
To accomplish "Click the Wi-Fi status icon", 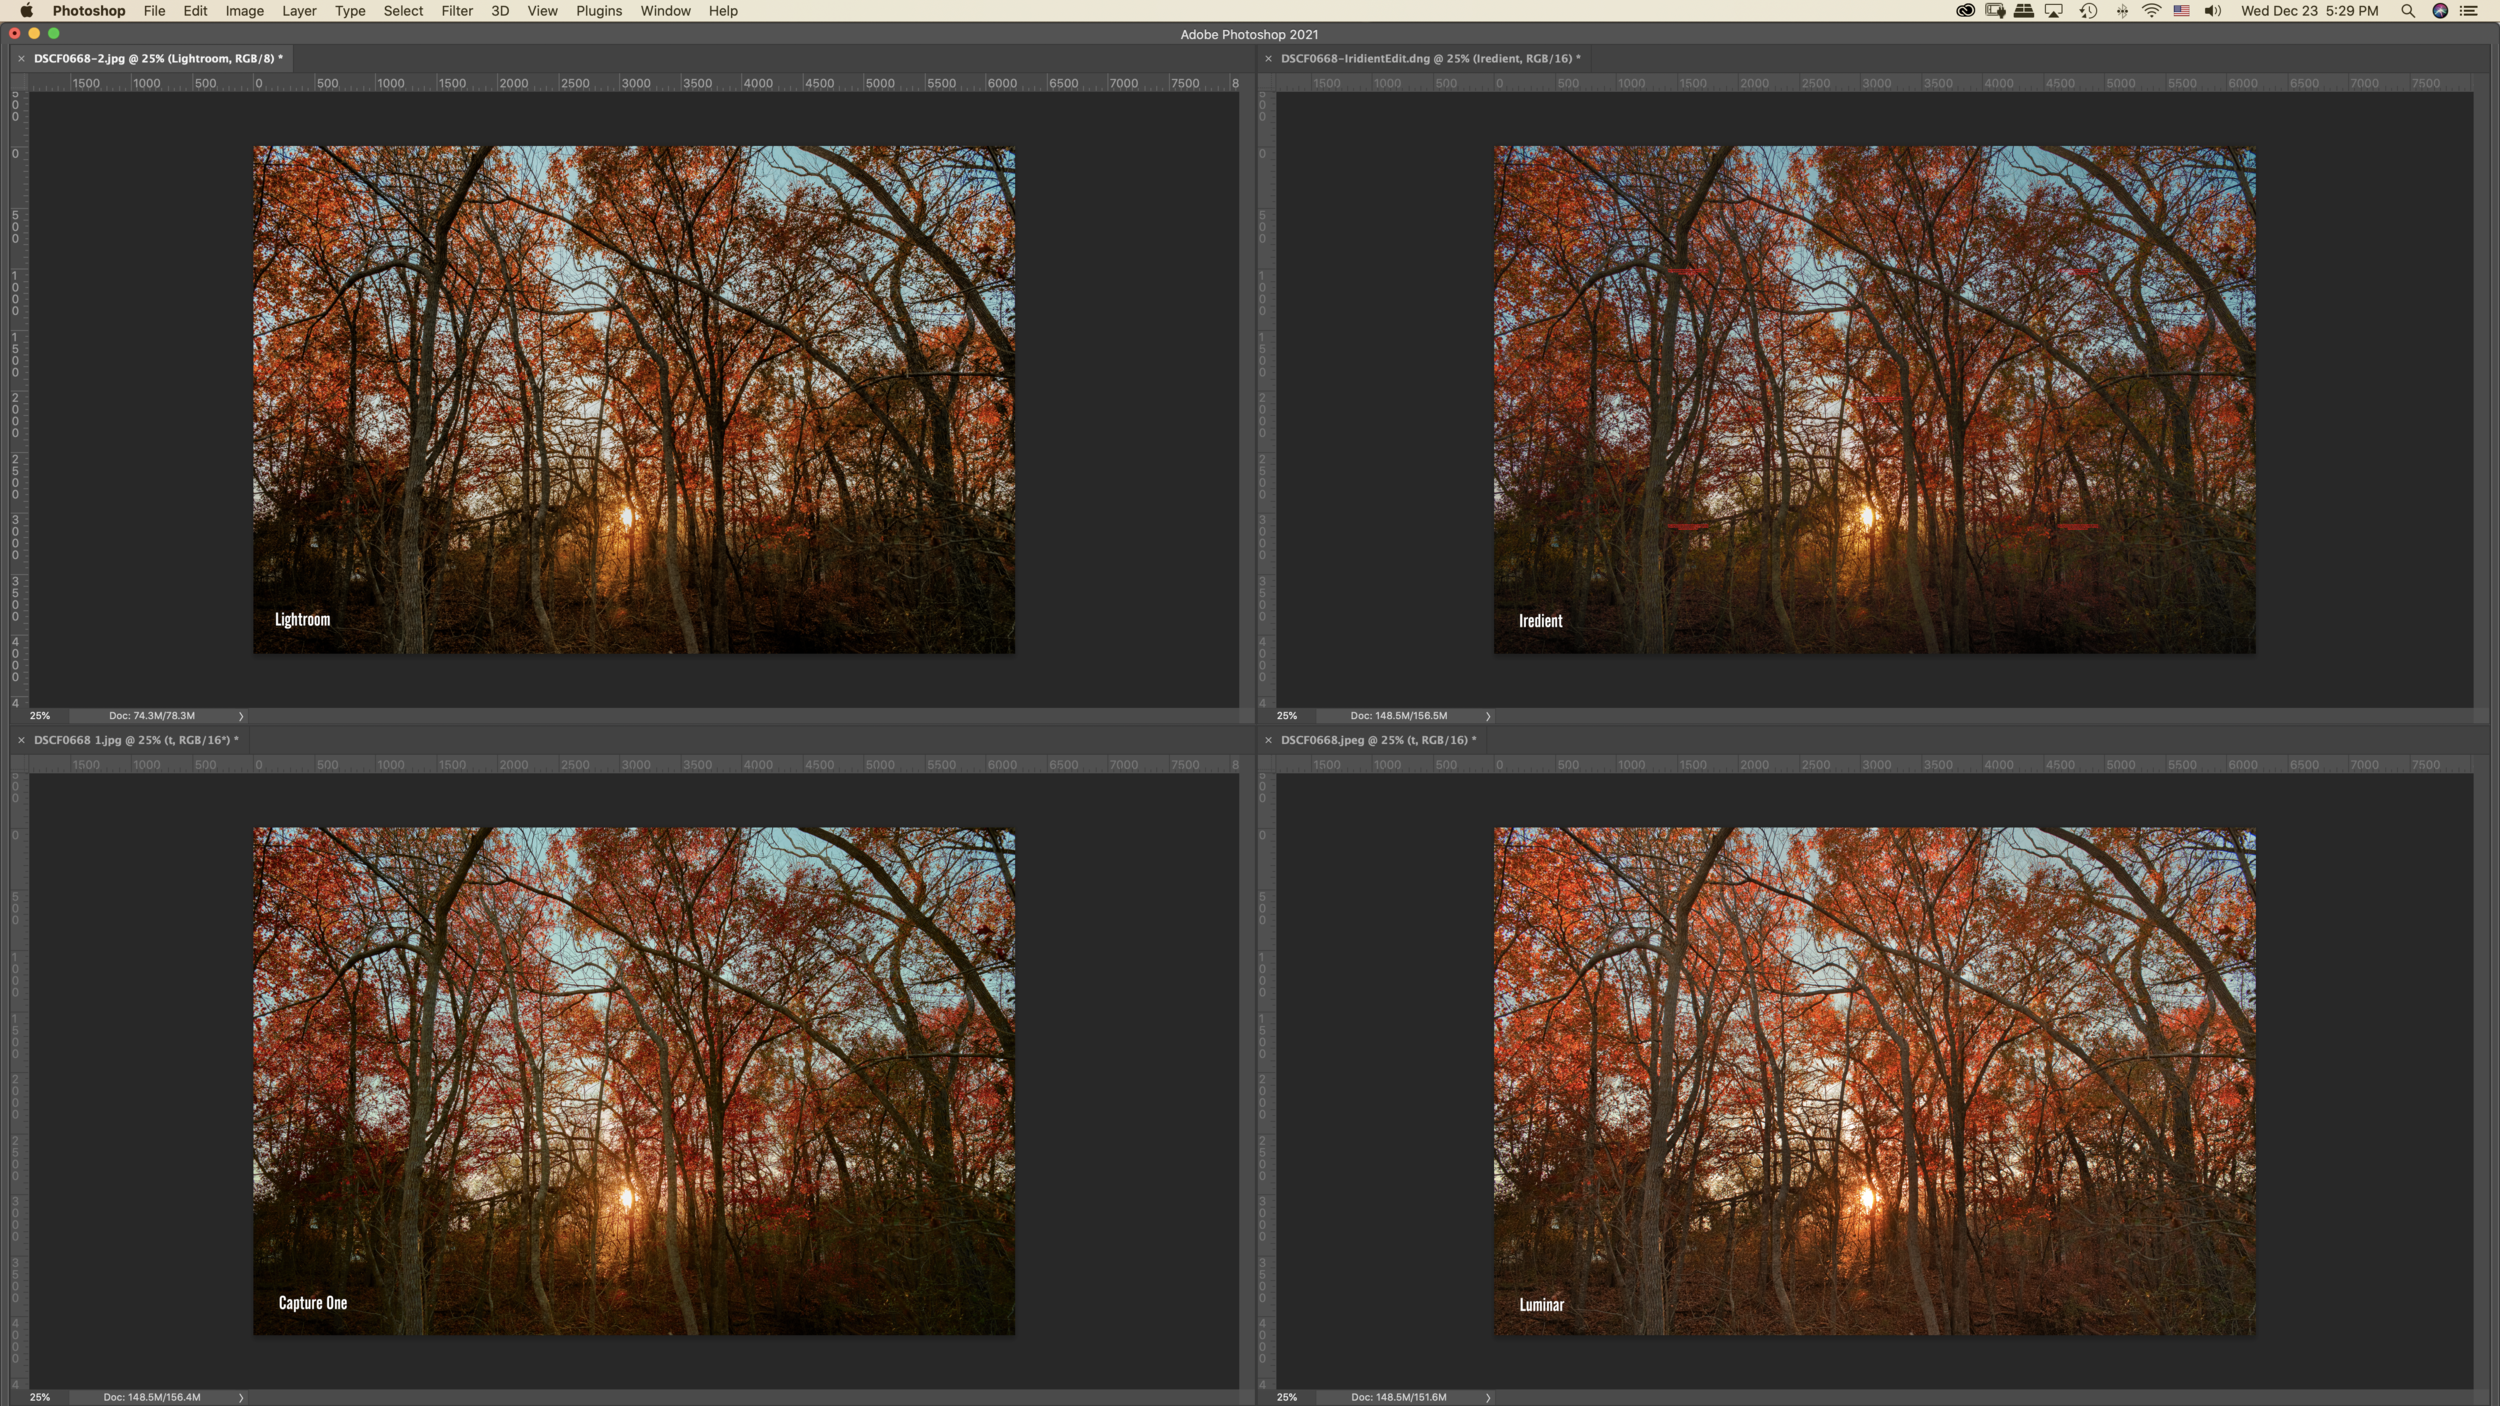I will pyautogui.click(x=2152, y=11).
